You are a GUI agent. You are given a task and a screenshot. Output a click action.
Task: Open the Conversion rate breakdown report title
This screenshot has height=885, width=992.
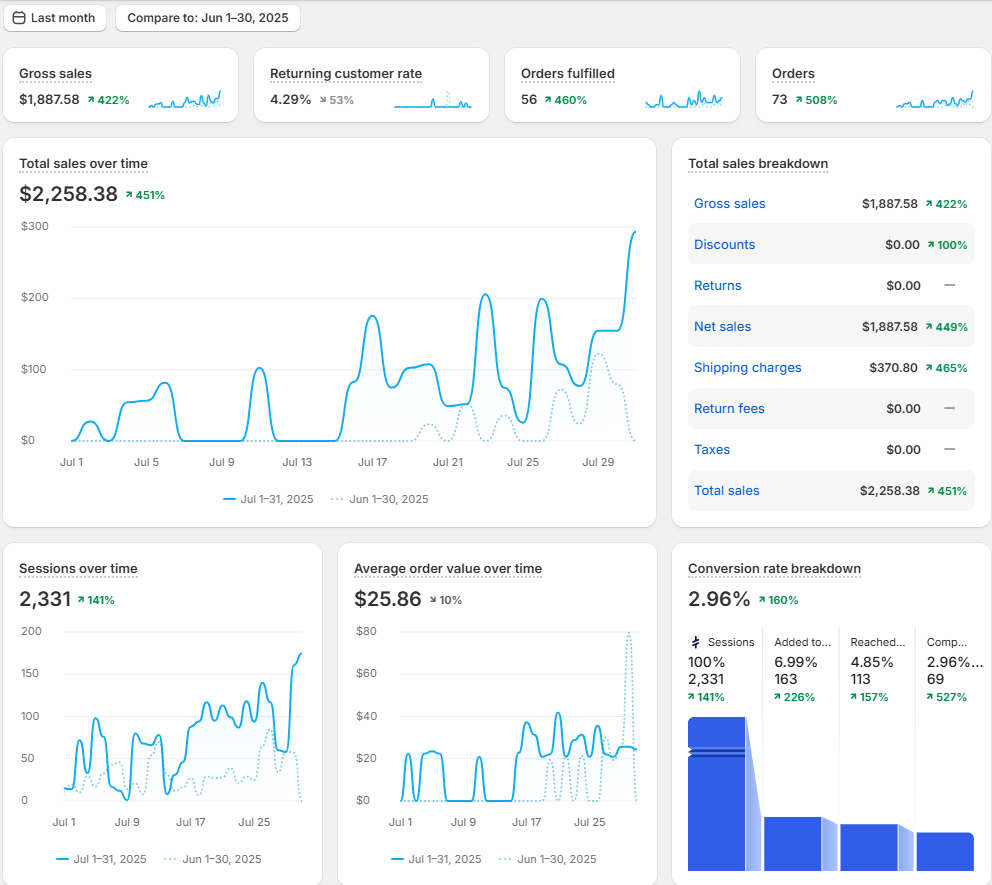(774, 569)
